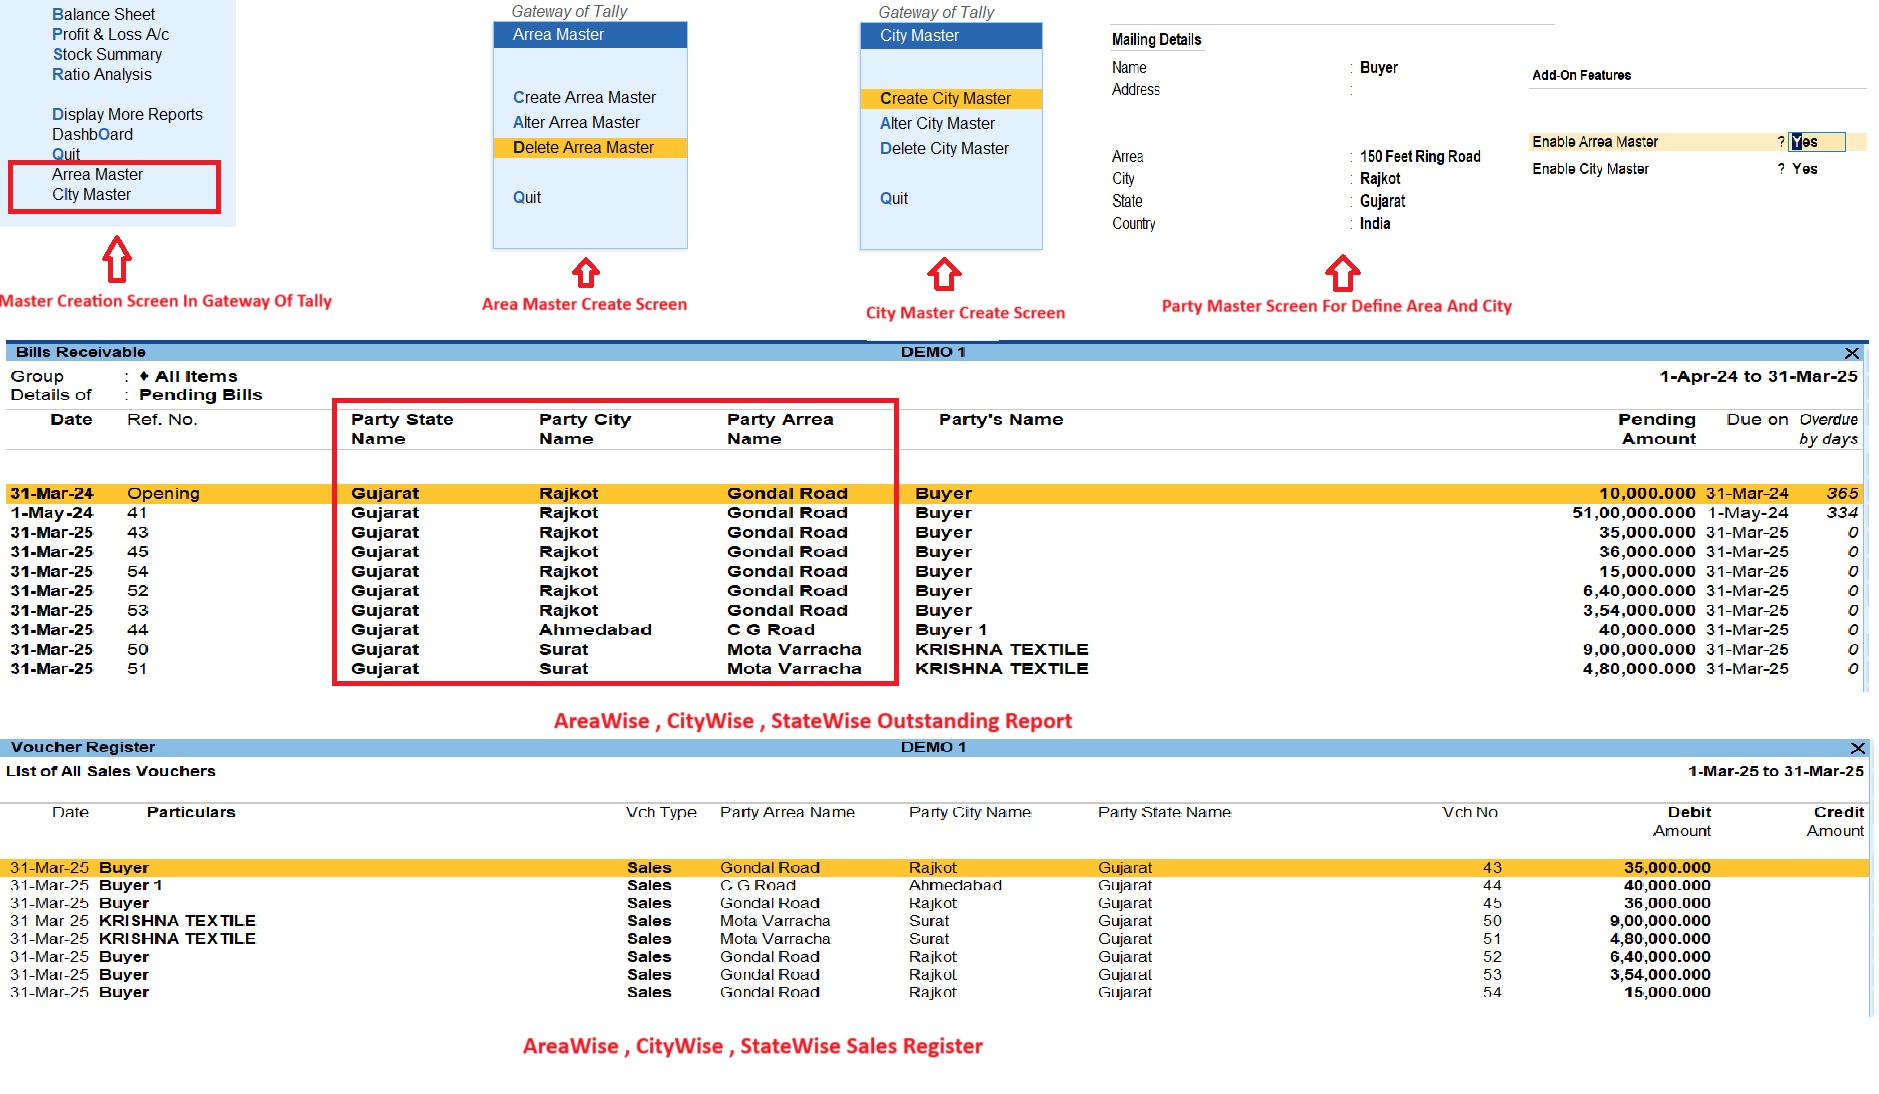Viewport: 1879px width, 1094px height.
Task: Open Display More Reports
Action: 127,115
